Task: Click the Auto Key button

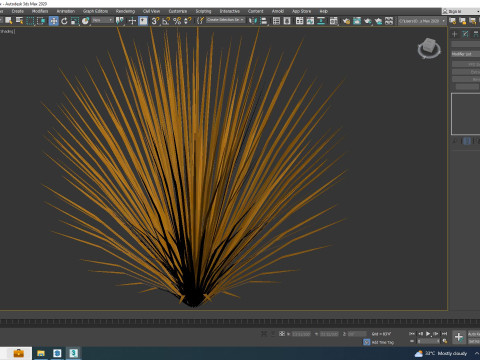Action: coord(474,334)
